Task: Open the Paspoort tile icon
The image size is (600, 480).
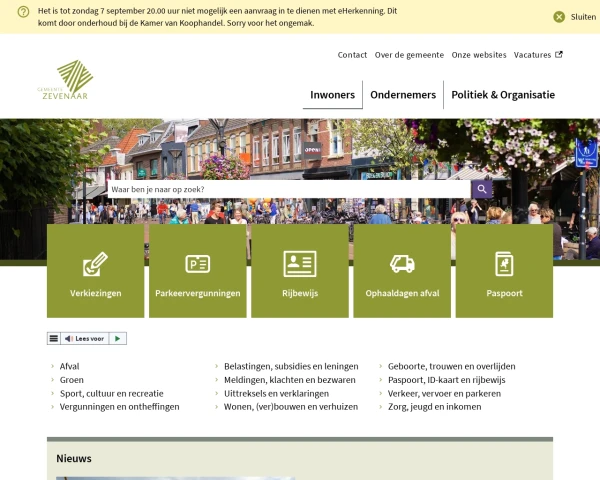Action: [x=504, y=264]
